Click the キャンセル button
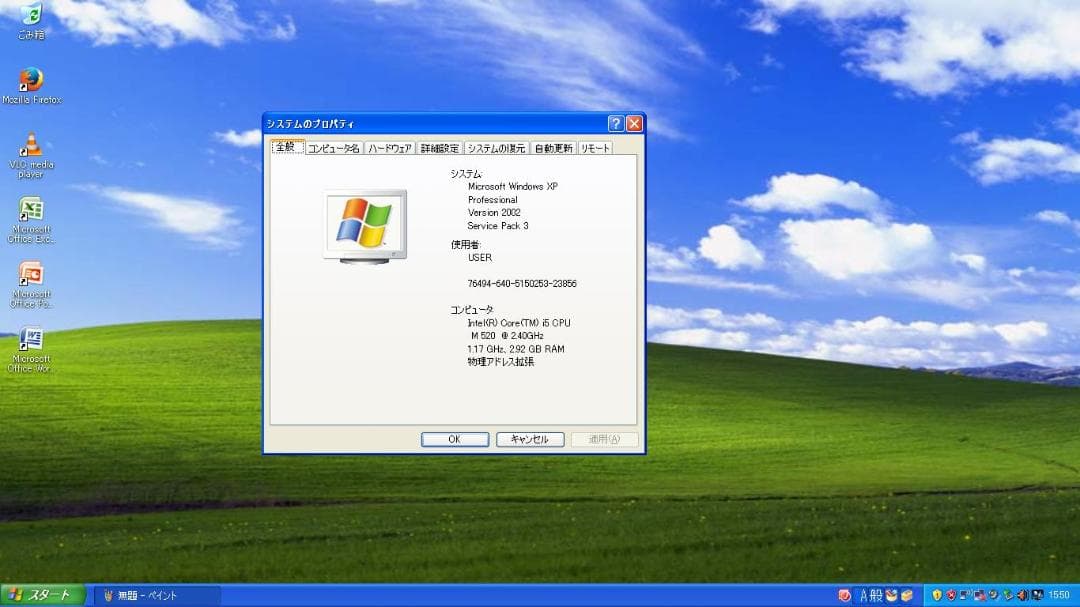Image resolution: width=1080 pixels, height=607 pixels. coord(530,438)
